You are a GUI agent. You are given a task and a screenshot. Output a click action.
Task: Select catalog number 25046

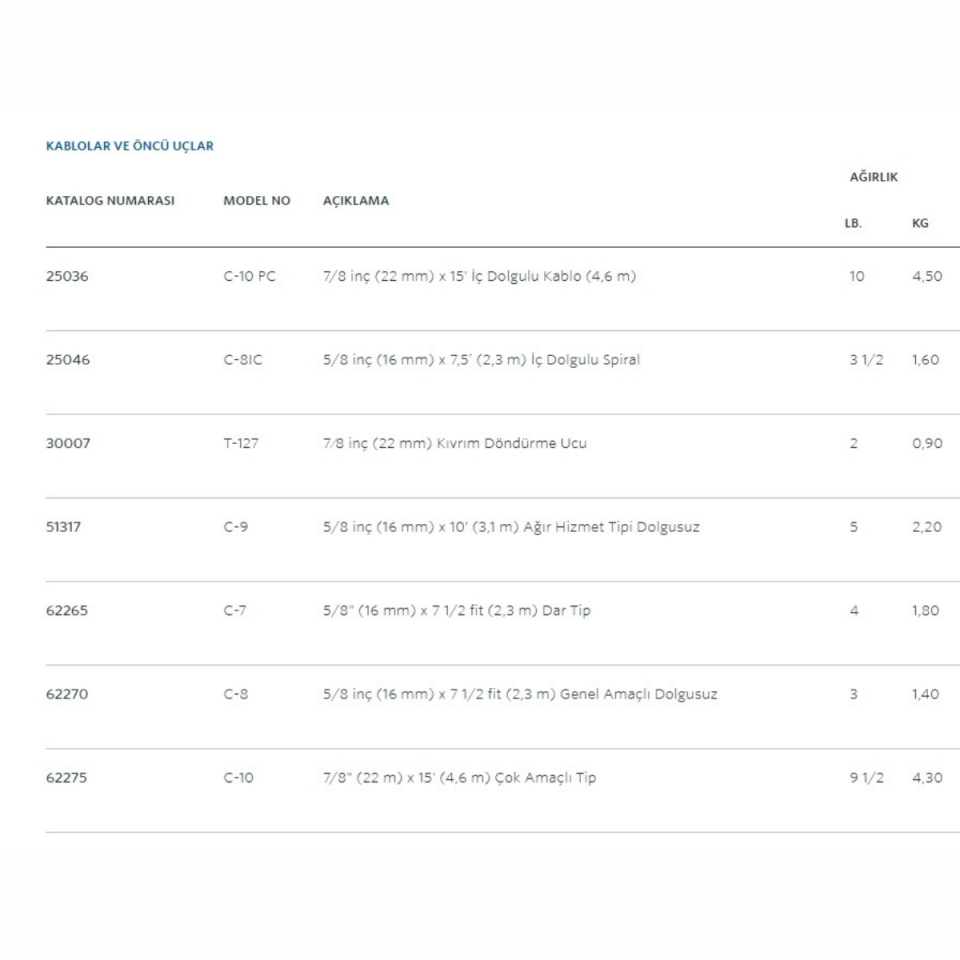[68, 360]
